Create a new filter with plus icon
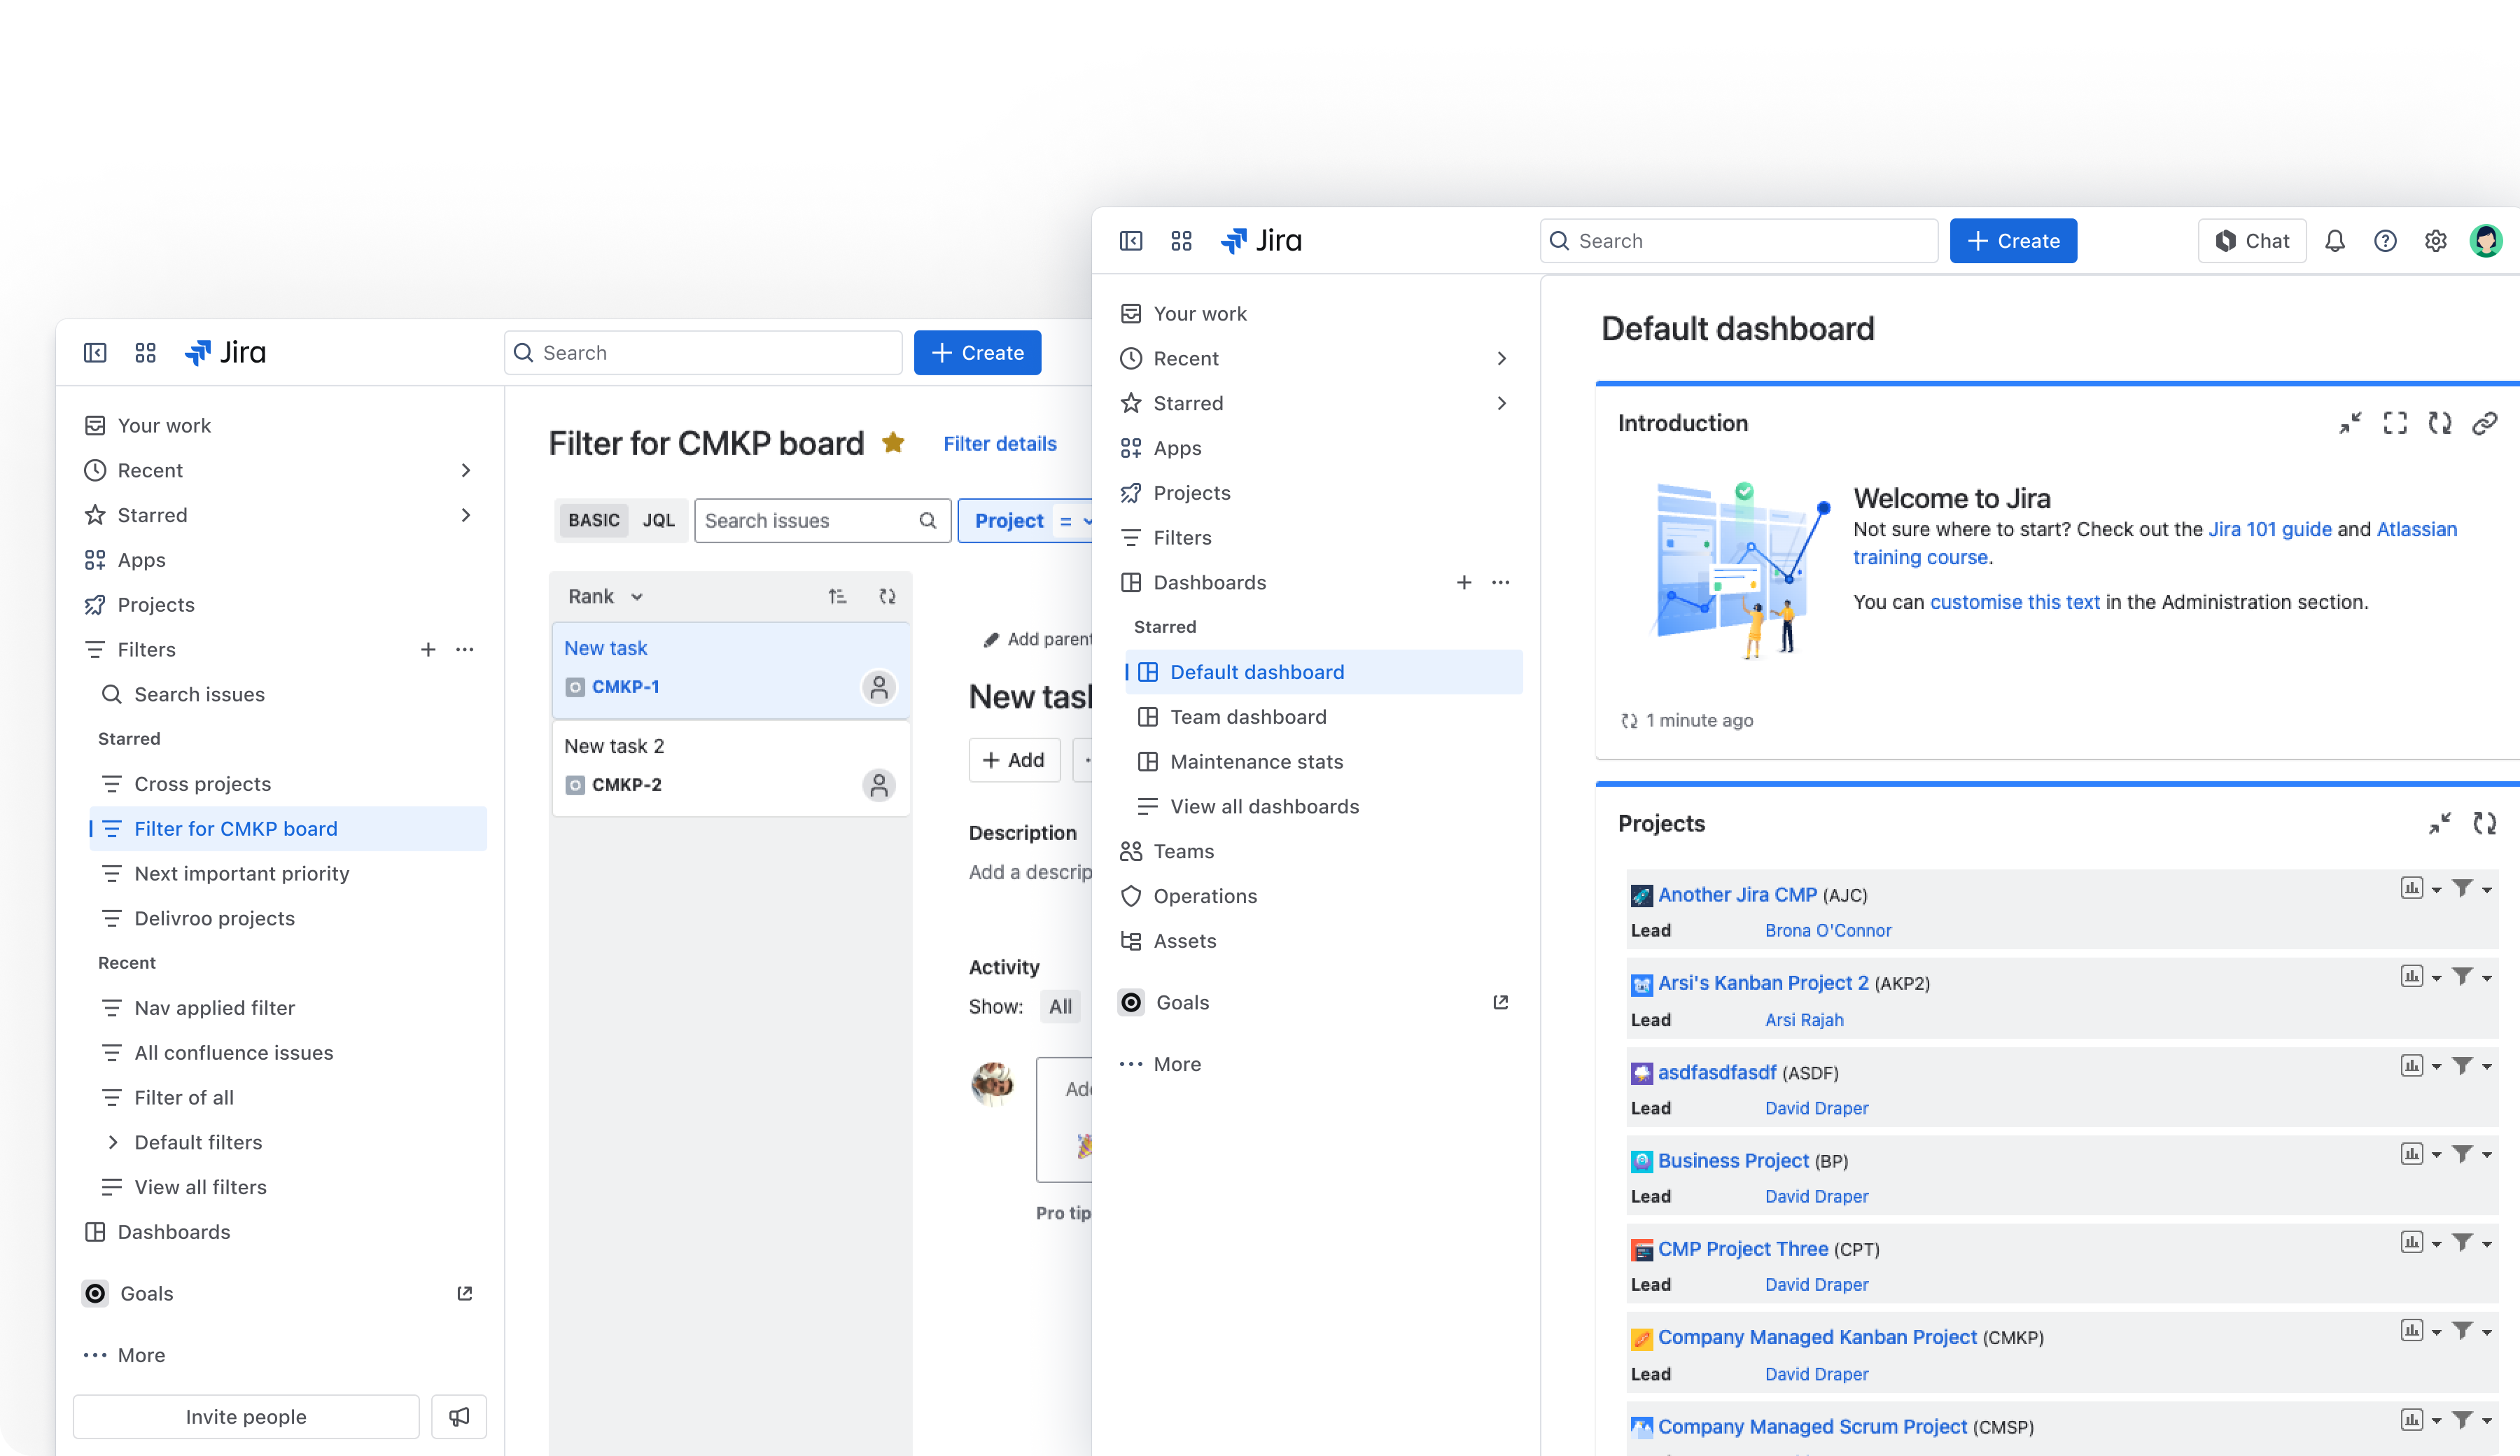 pos(428,649)
